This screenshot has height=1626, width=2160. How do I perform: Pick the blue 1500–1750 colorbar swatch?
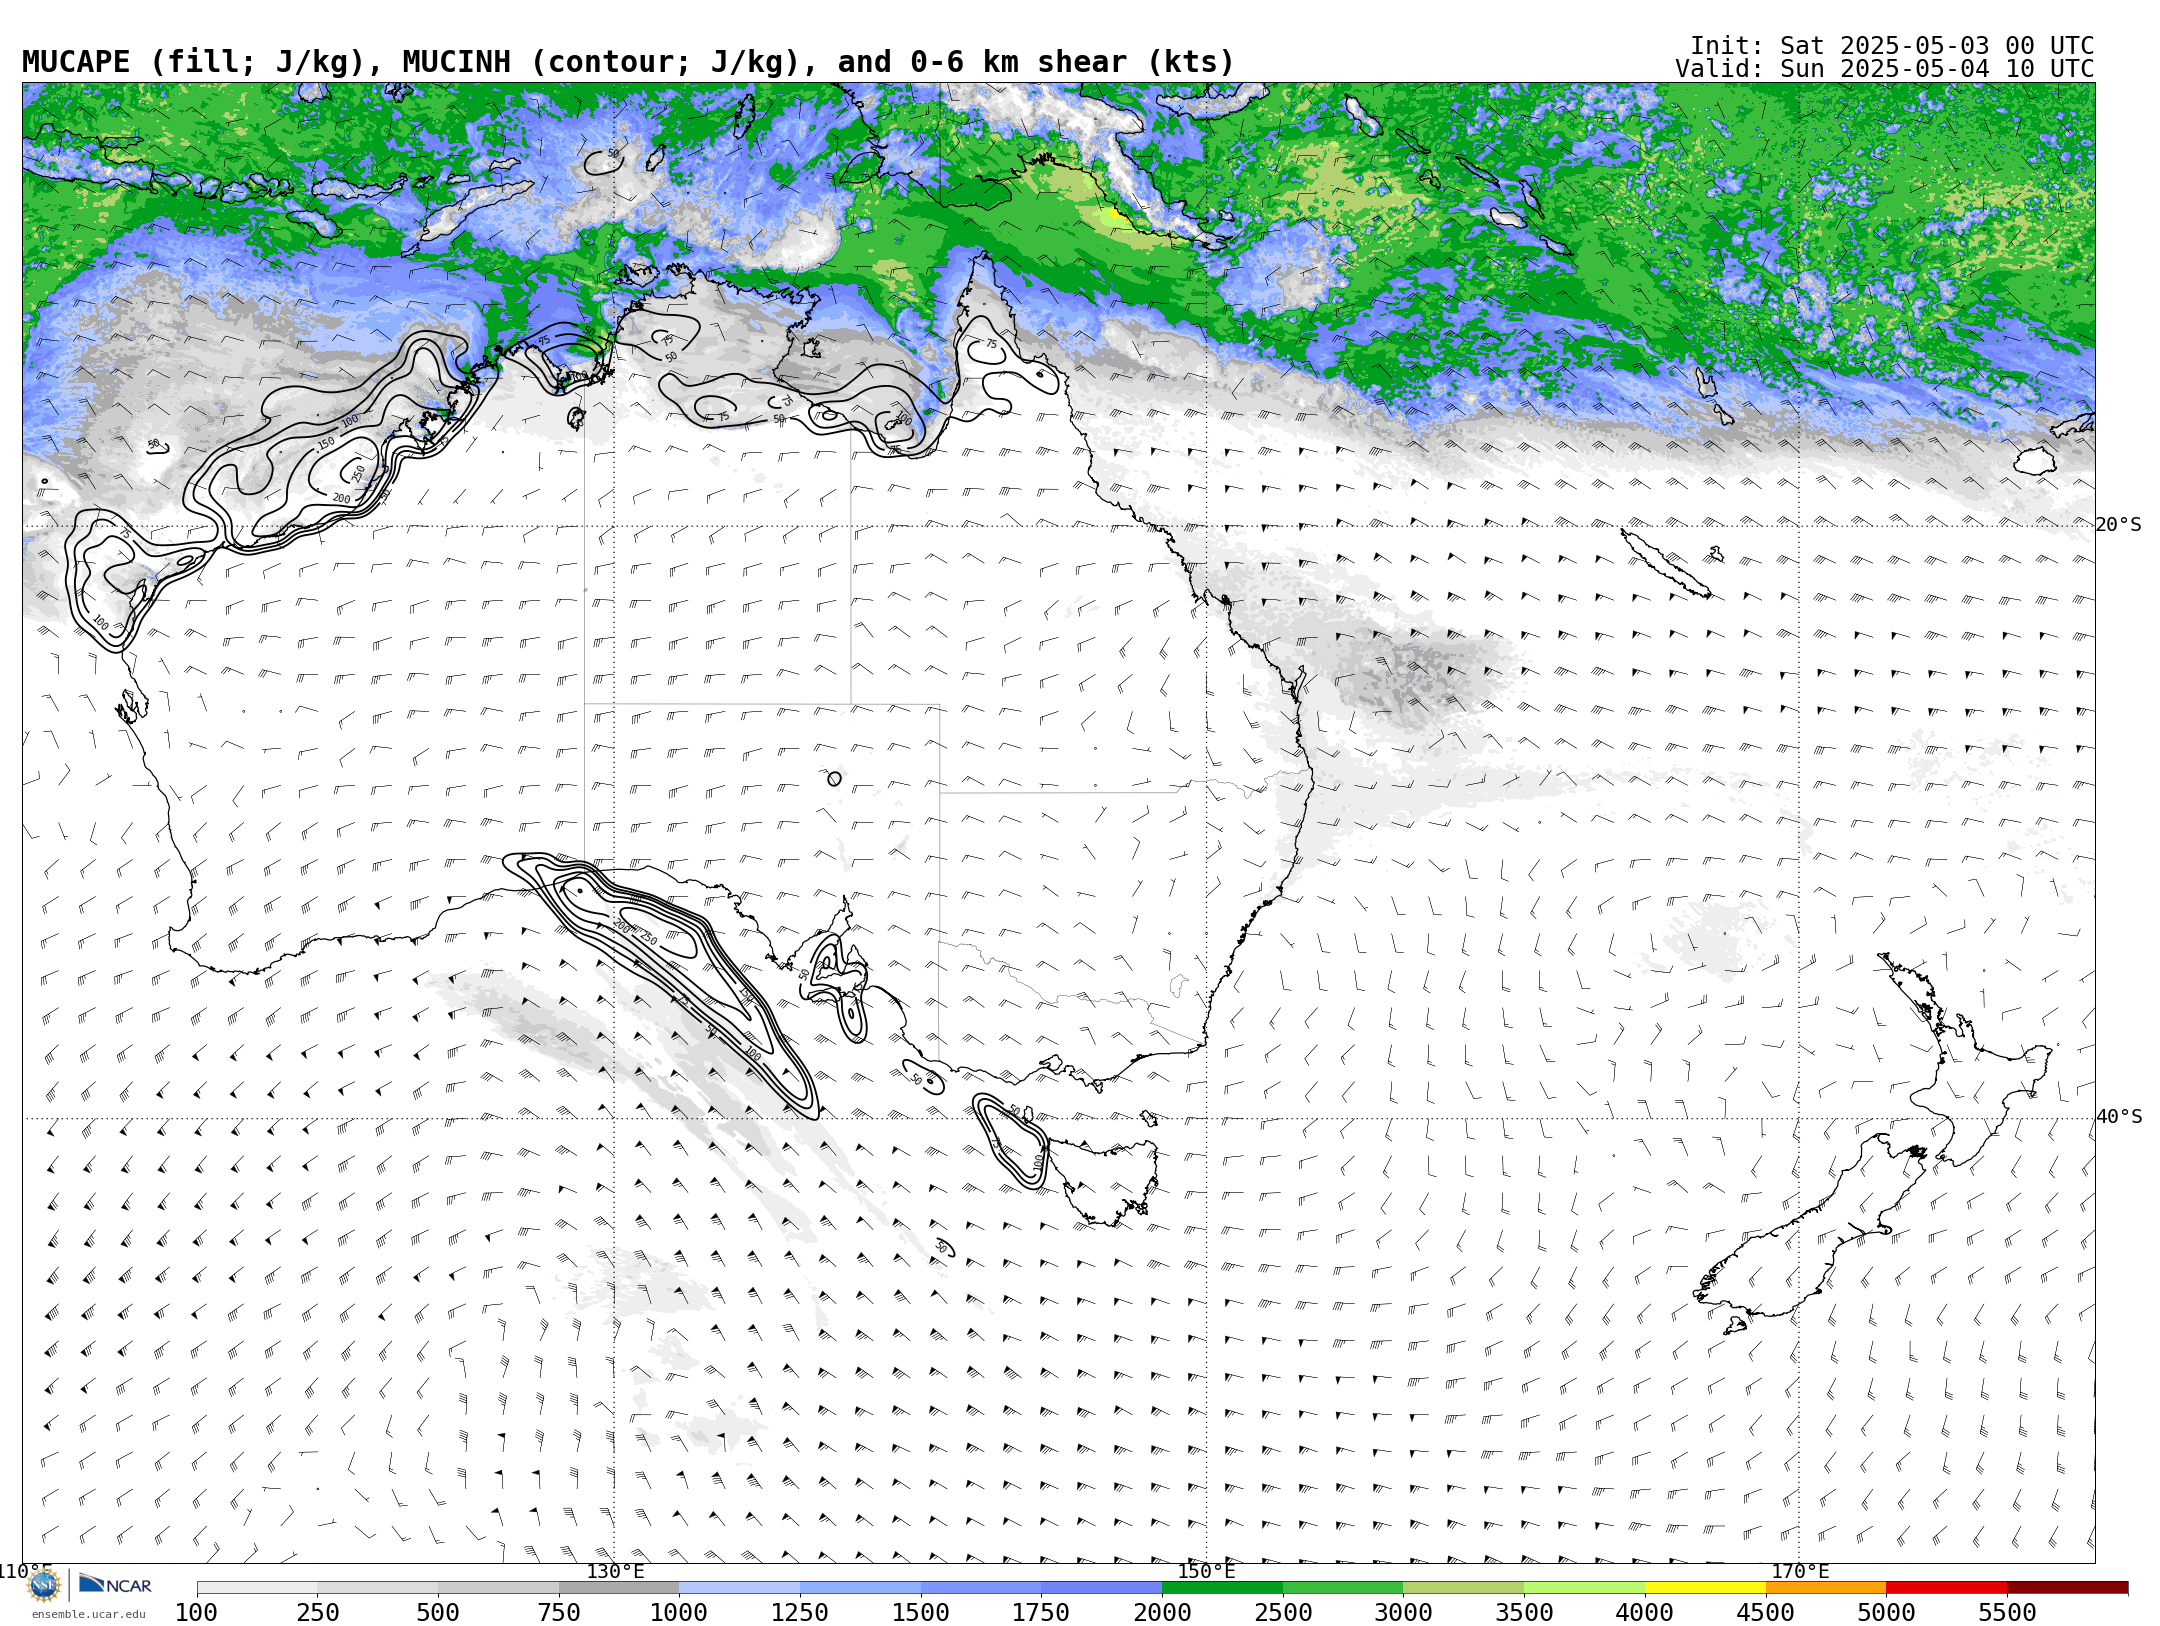coord(981,1588)
